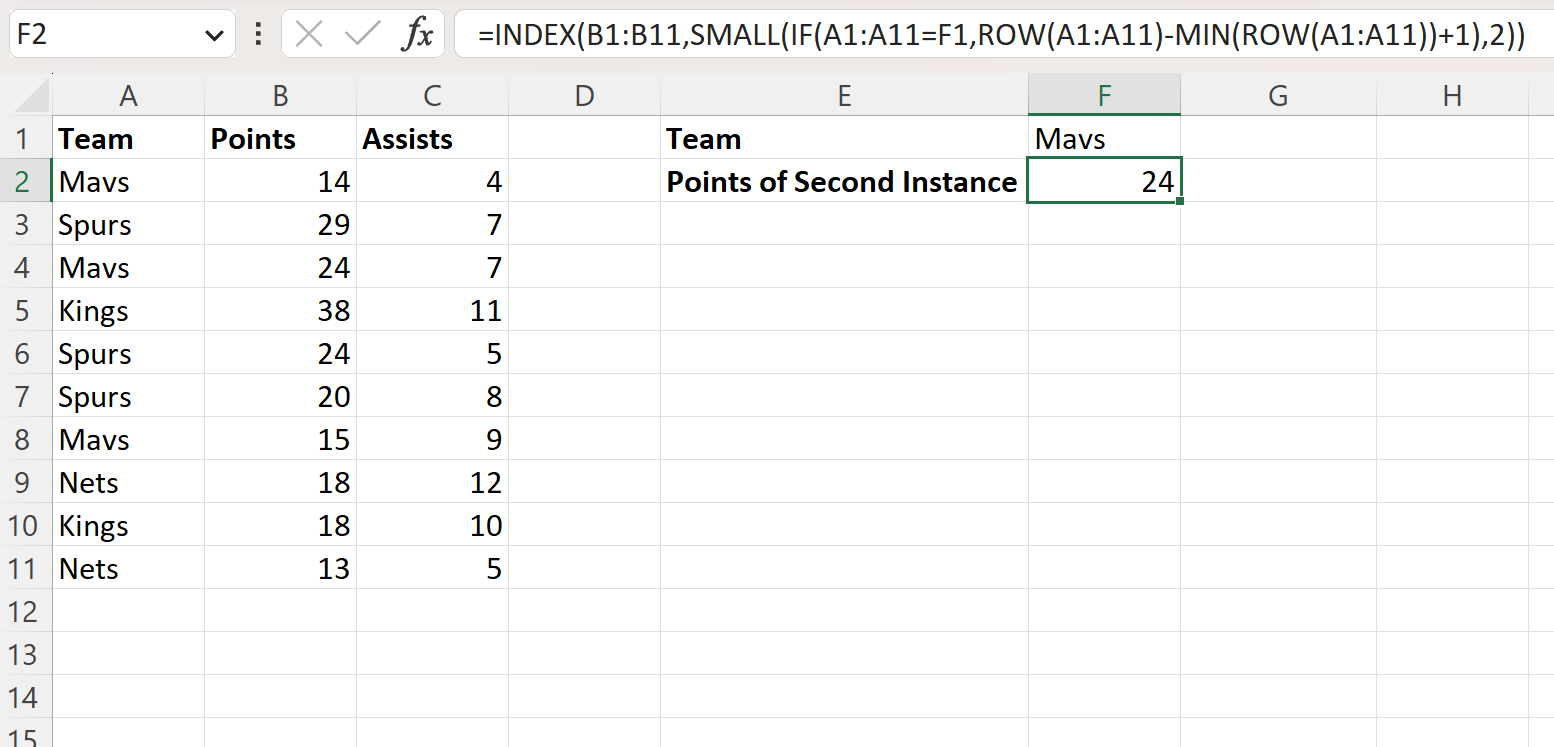The height and width of the screenshot is (747, 1554).
Task: Select cell C9 showing 12 assists
Action: 432,482
